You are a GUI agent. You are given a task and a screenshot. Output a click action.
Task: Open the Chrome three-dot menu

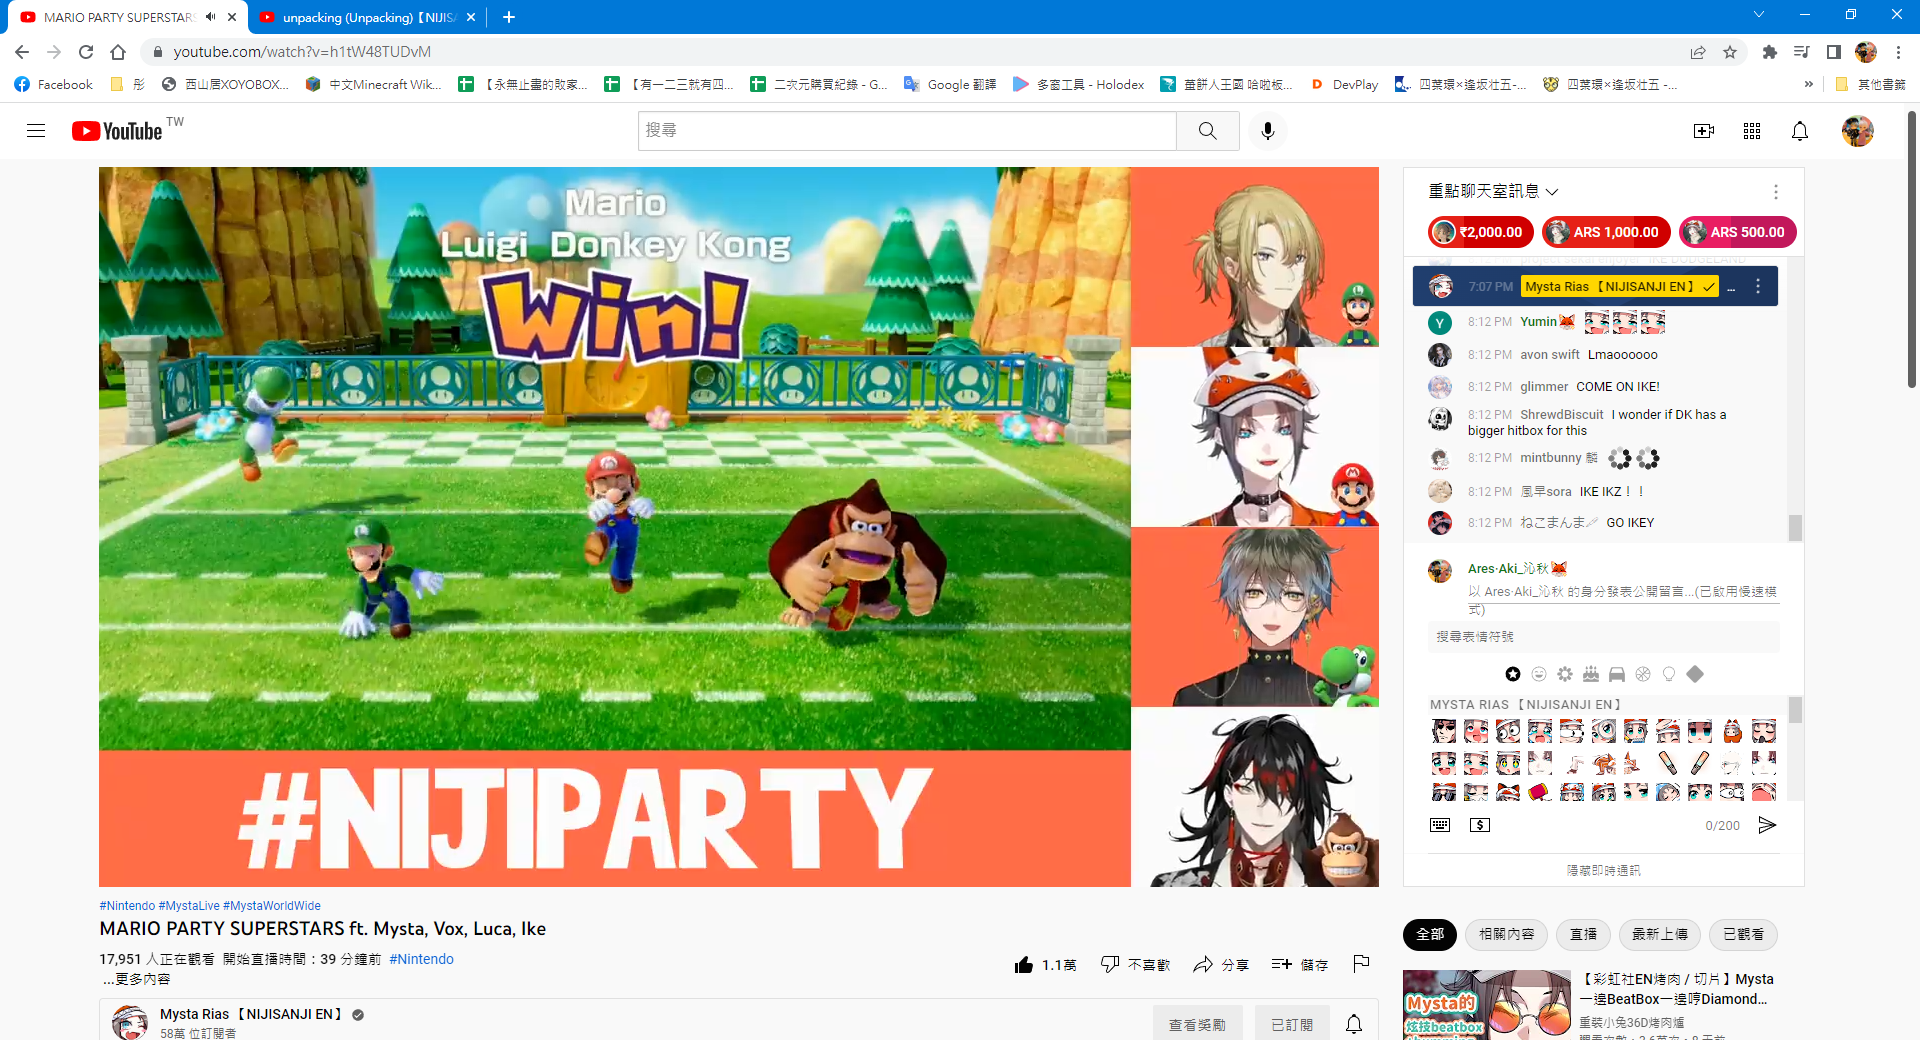(1898, 52)
